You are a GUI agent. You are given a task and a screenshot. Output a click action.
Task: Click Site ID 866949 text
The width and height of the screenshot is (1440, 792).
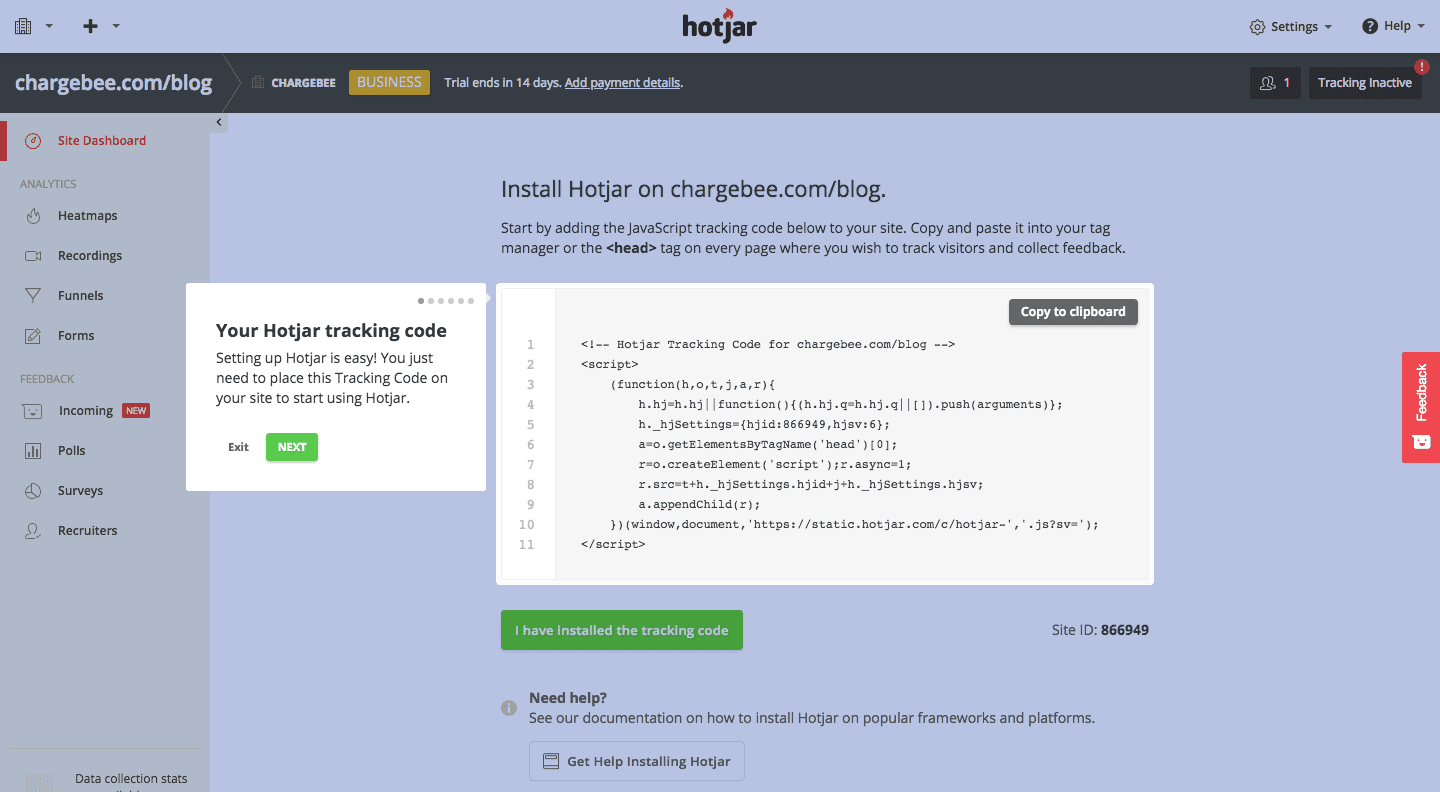(1100, 630)
